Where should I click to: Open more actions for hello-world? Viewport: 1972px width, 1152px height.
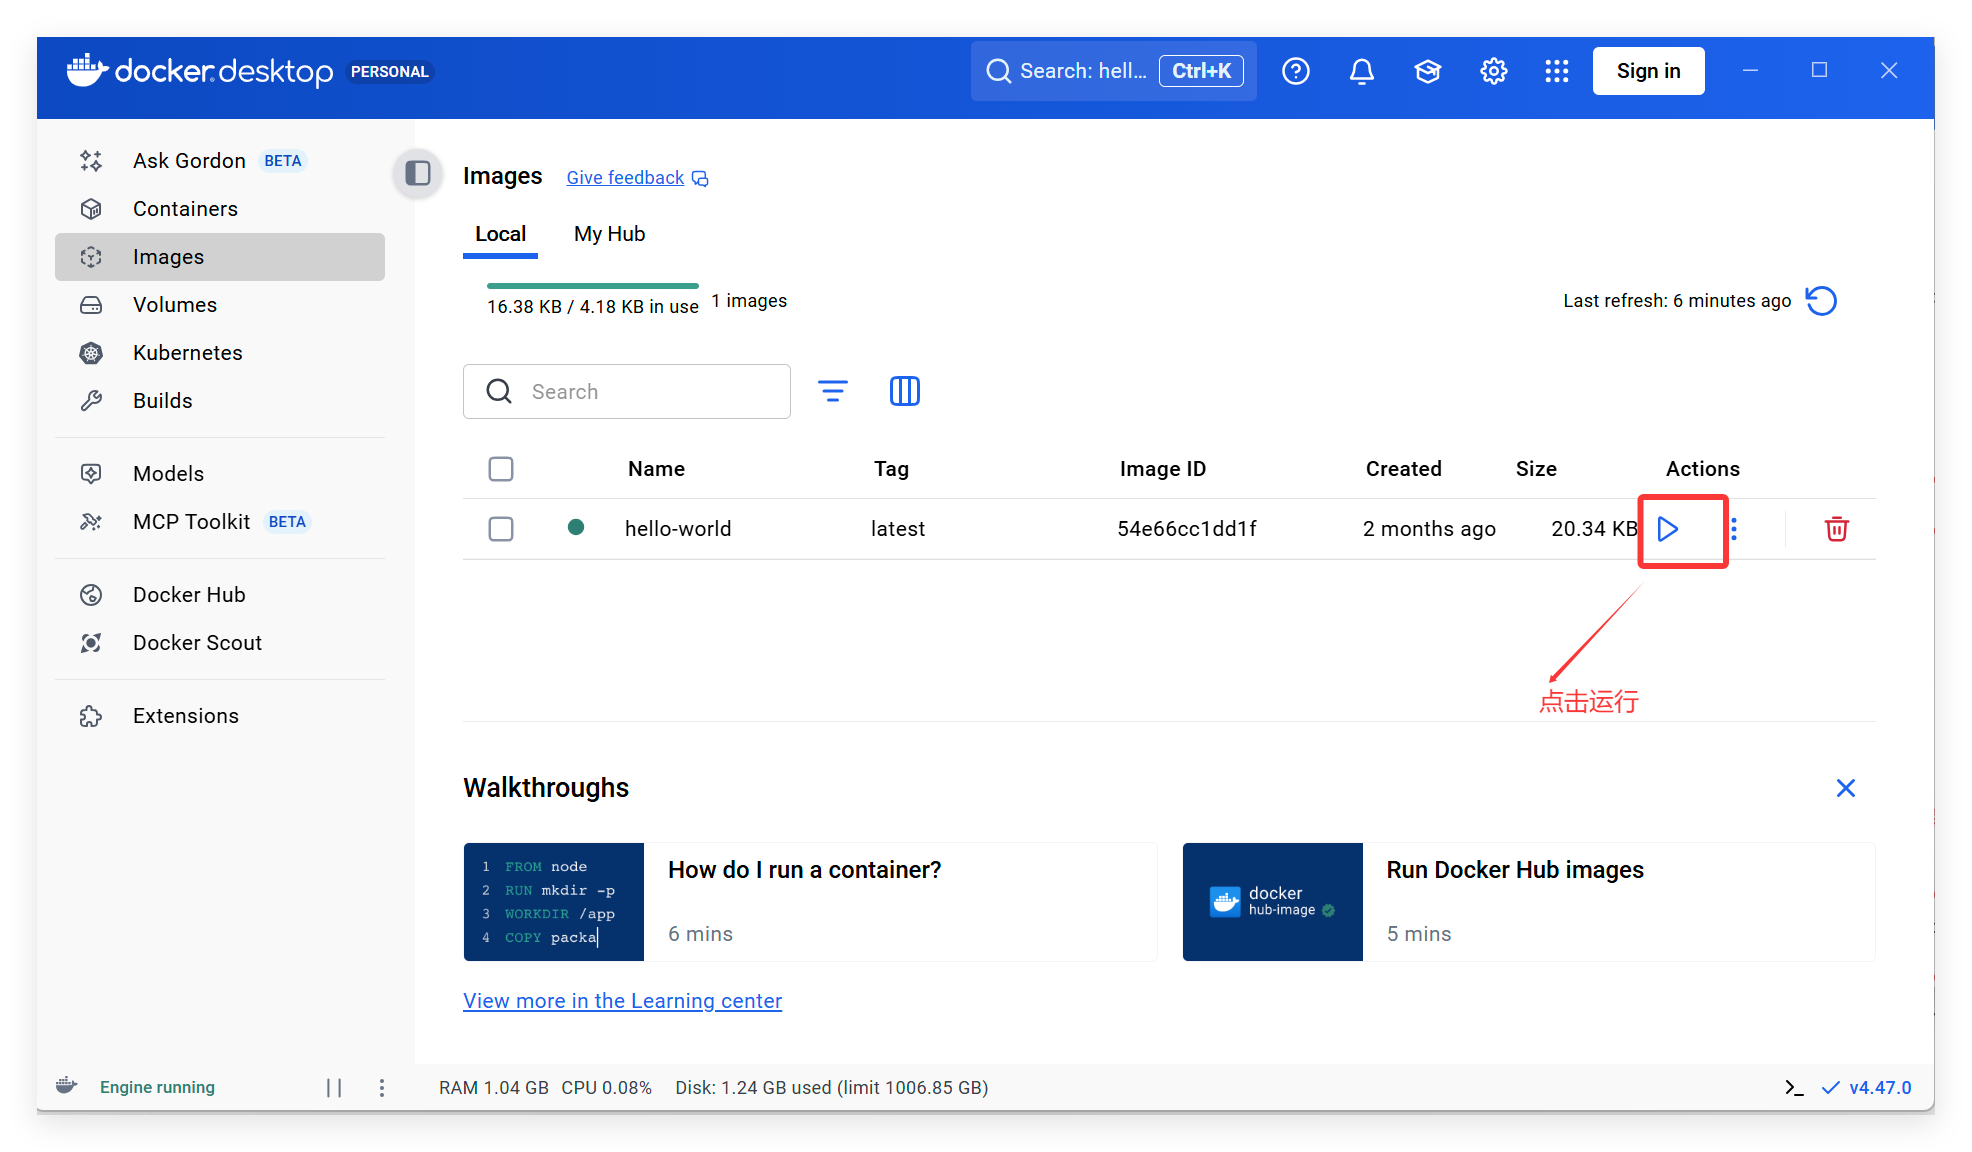pos(1734,529)
